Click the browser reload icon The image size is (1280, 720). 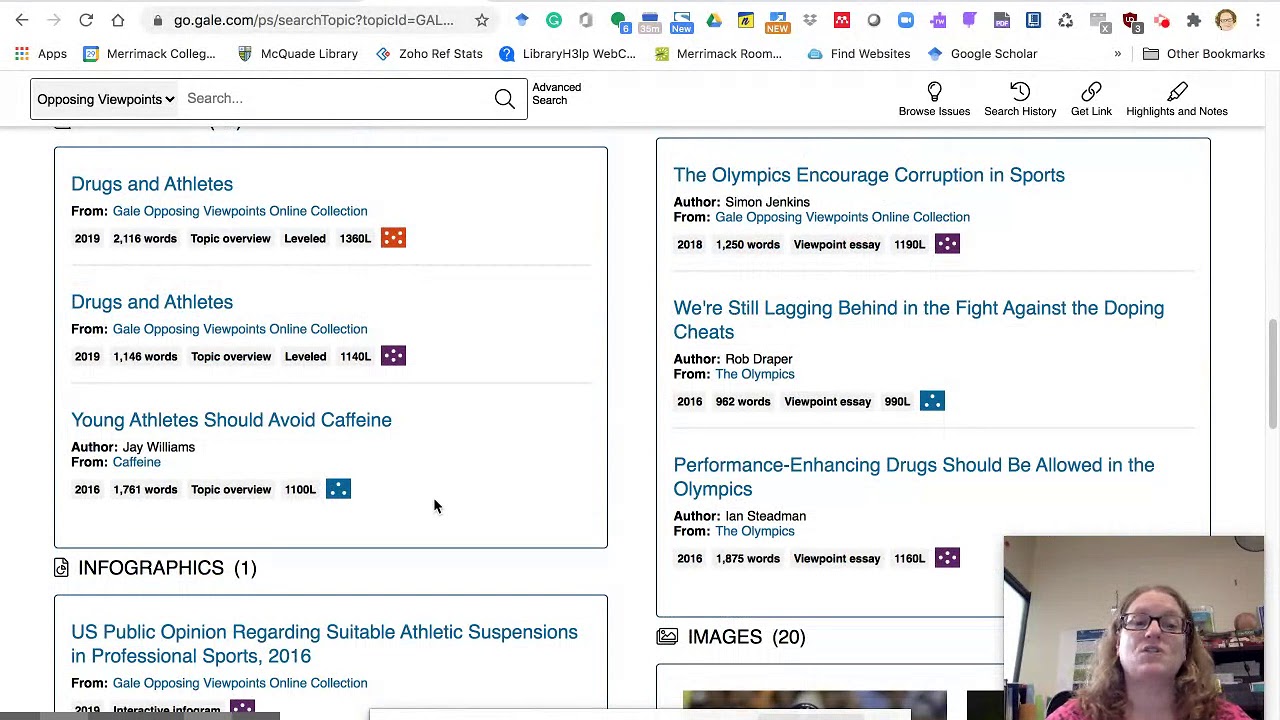click(x=86, y=20)
